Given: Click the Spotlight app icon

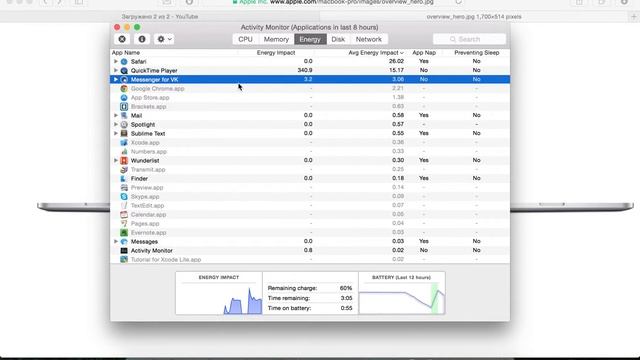Looking at the screenshot, I should tap(124, 124).
